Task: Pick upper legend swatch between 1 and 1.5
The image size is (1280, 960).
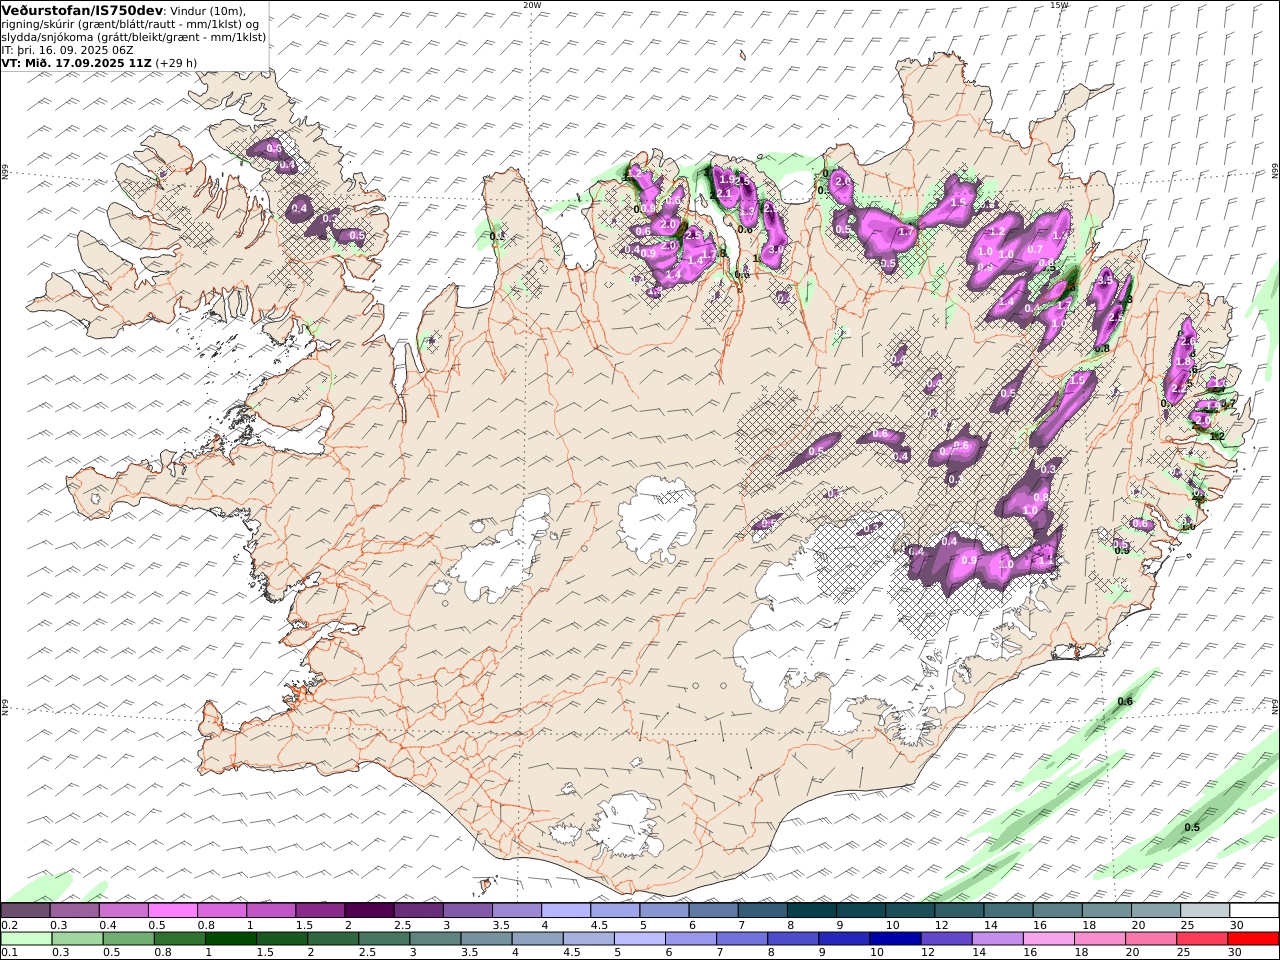Action: (270, 911)
